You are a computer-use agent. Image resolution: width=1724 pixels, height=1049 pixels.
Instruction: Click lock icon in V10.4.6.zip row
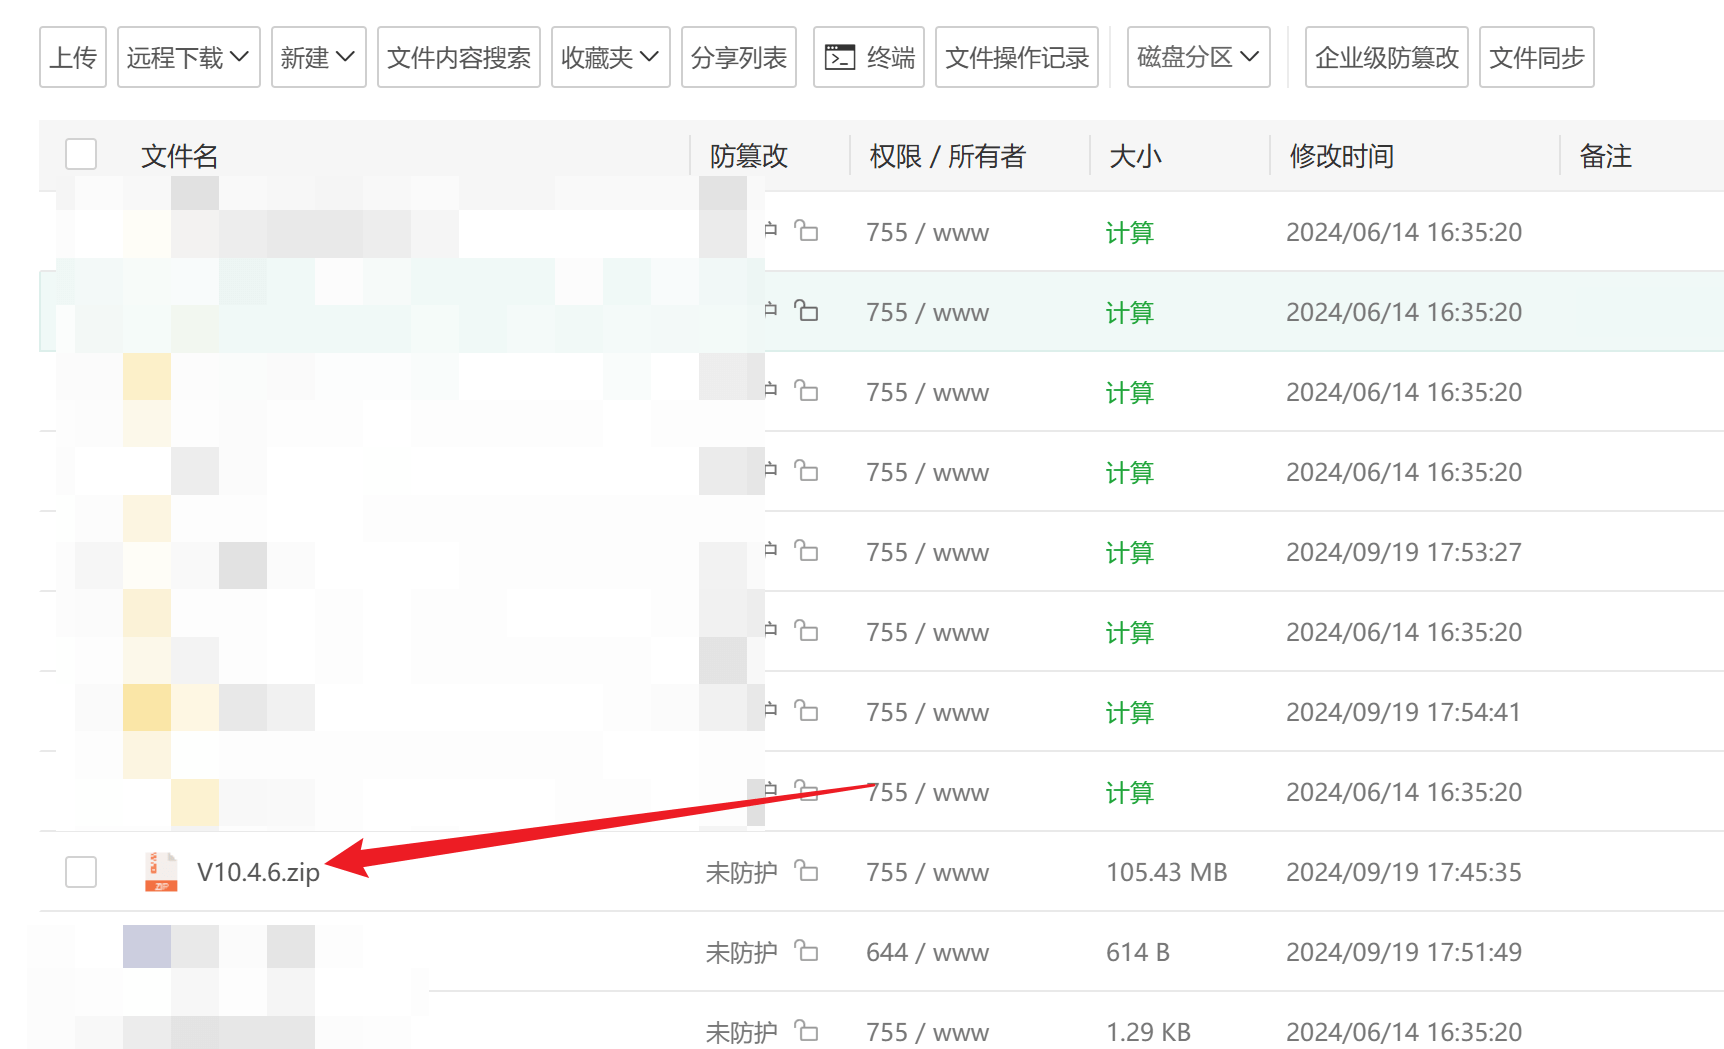[x=806, y=871]
